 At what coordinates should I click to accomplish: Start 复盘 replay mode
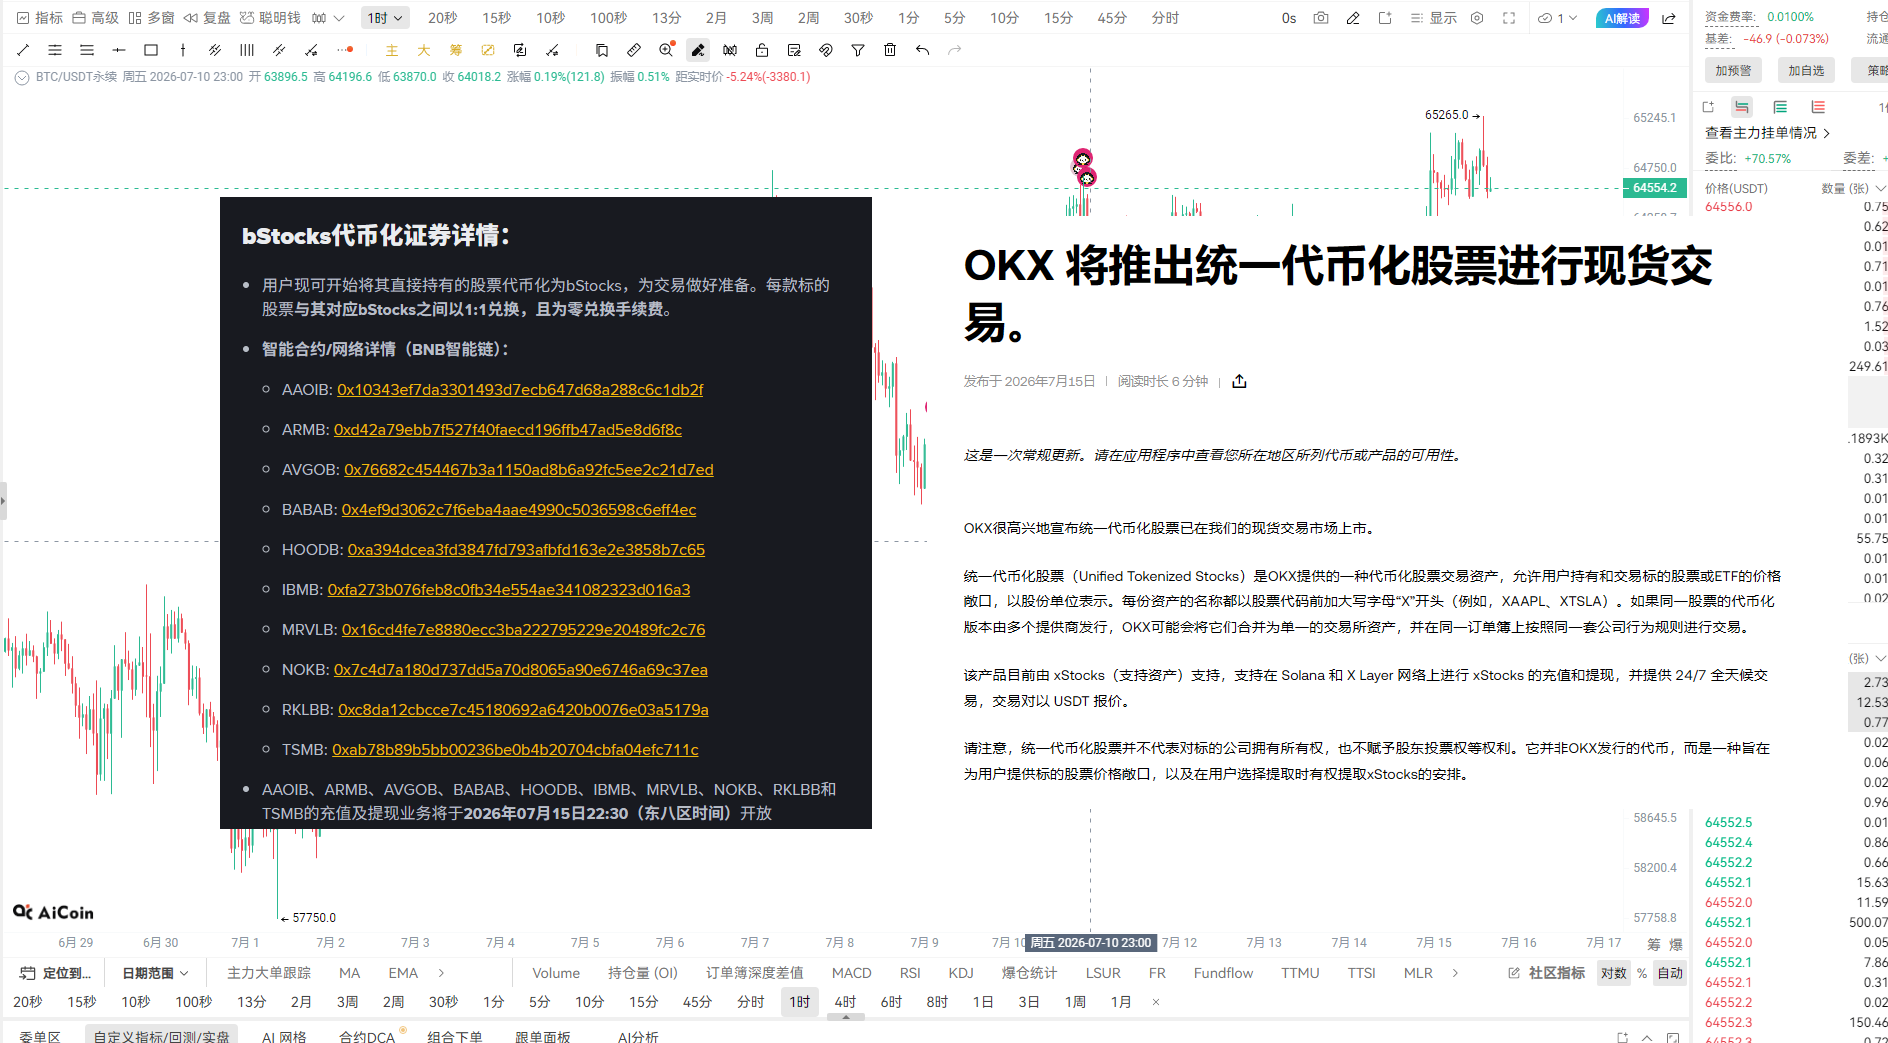click(x=208, y=18)
